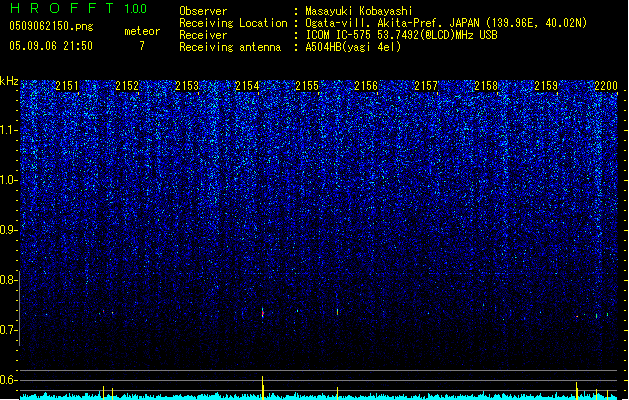
Task: Click the tallest yellow peak in the power graph
Action: 263,388
